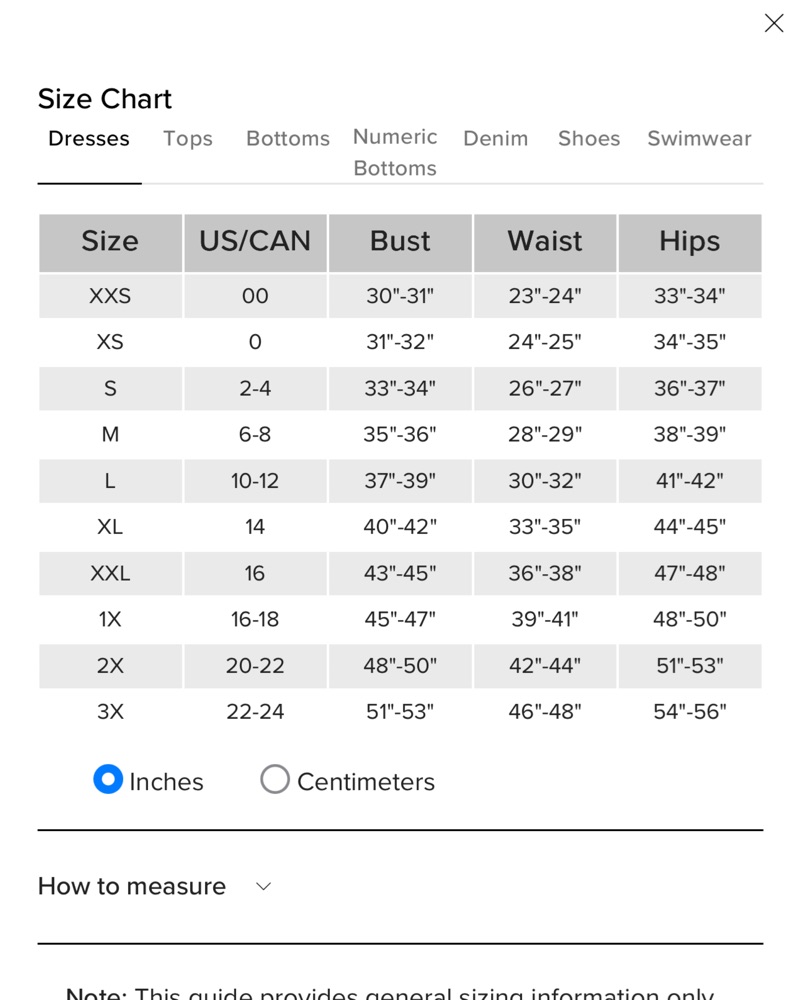Switch to the Tops tab
This screenshot has height=1000, width=801.
pos(187,138)
